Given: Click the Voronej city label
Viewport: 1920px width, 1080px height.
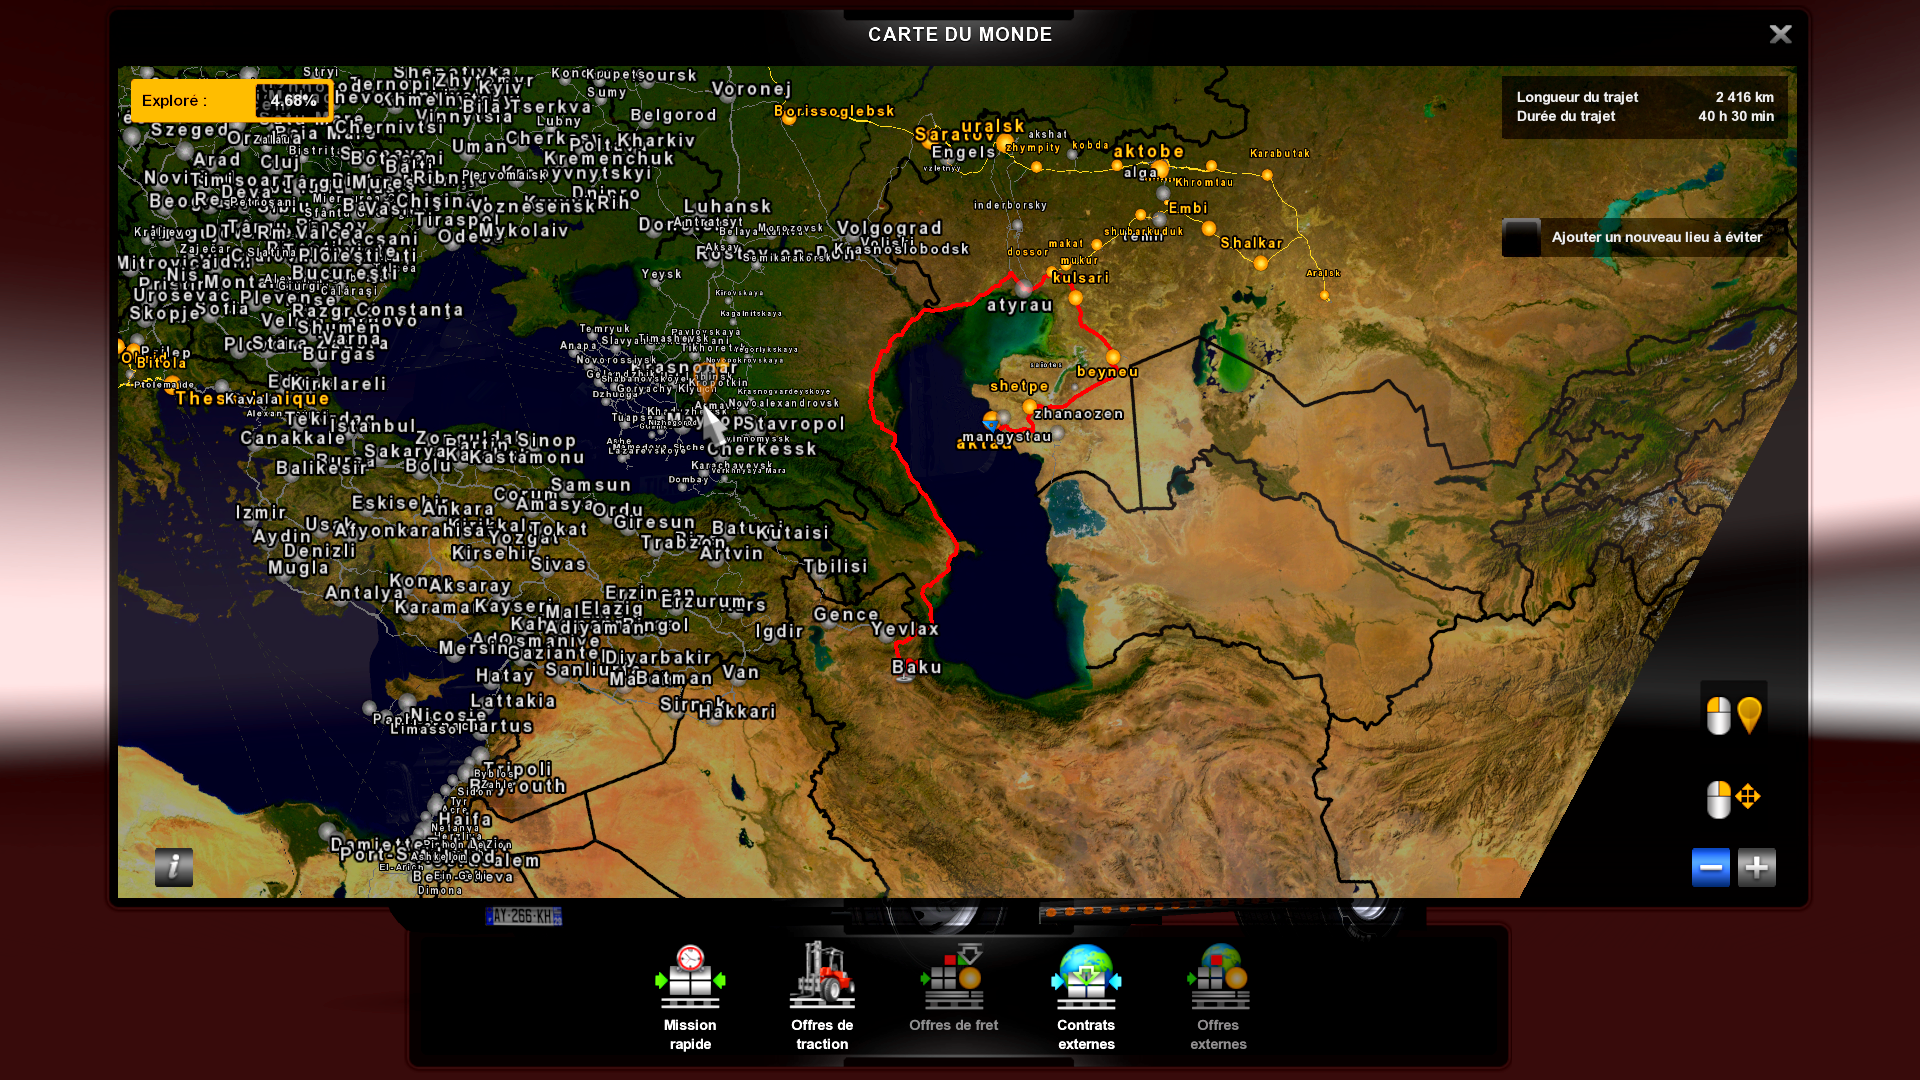Looking at the screenshot, I should click(751, 89).
